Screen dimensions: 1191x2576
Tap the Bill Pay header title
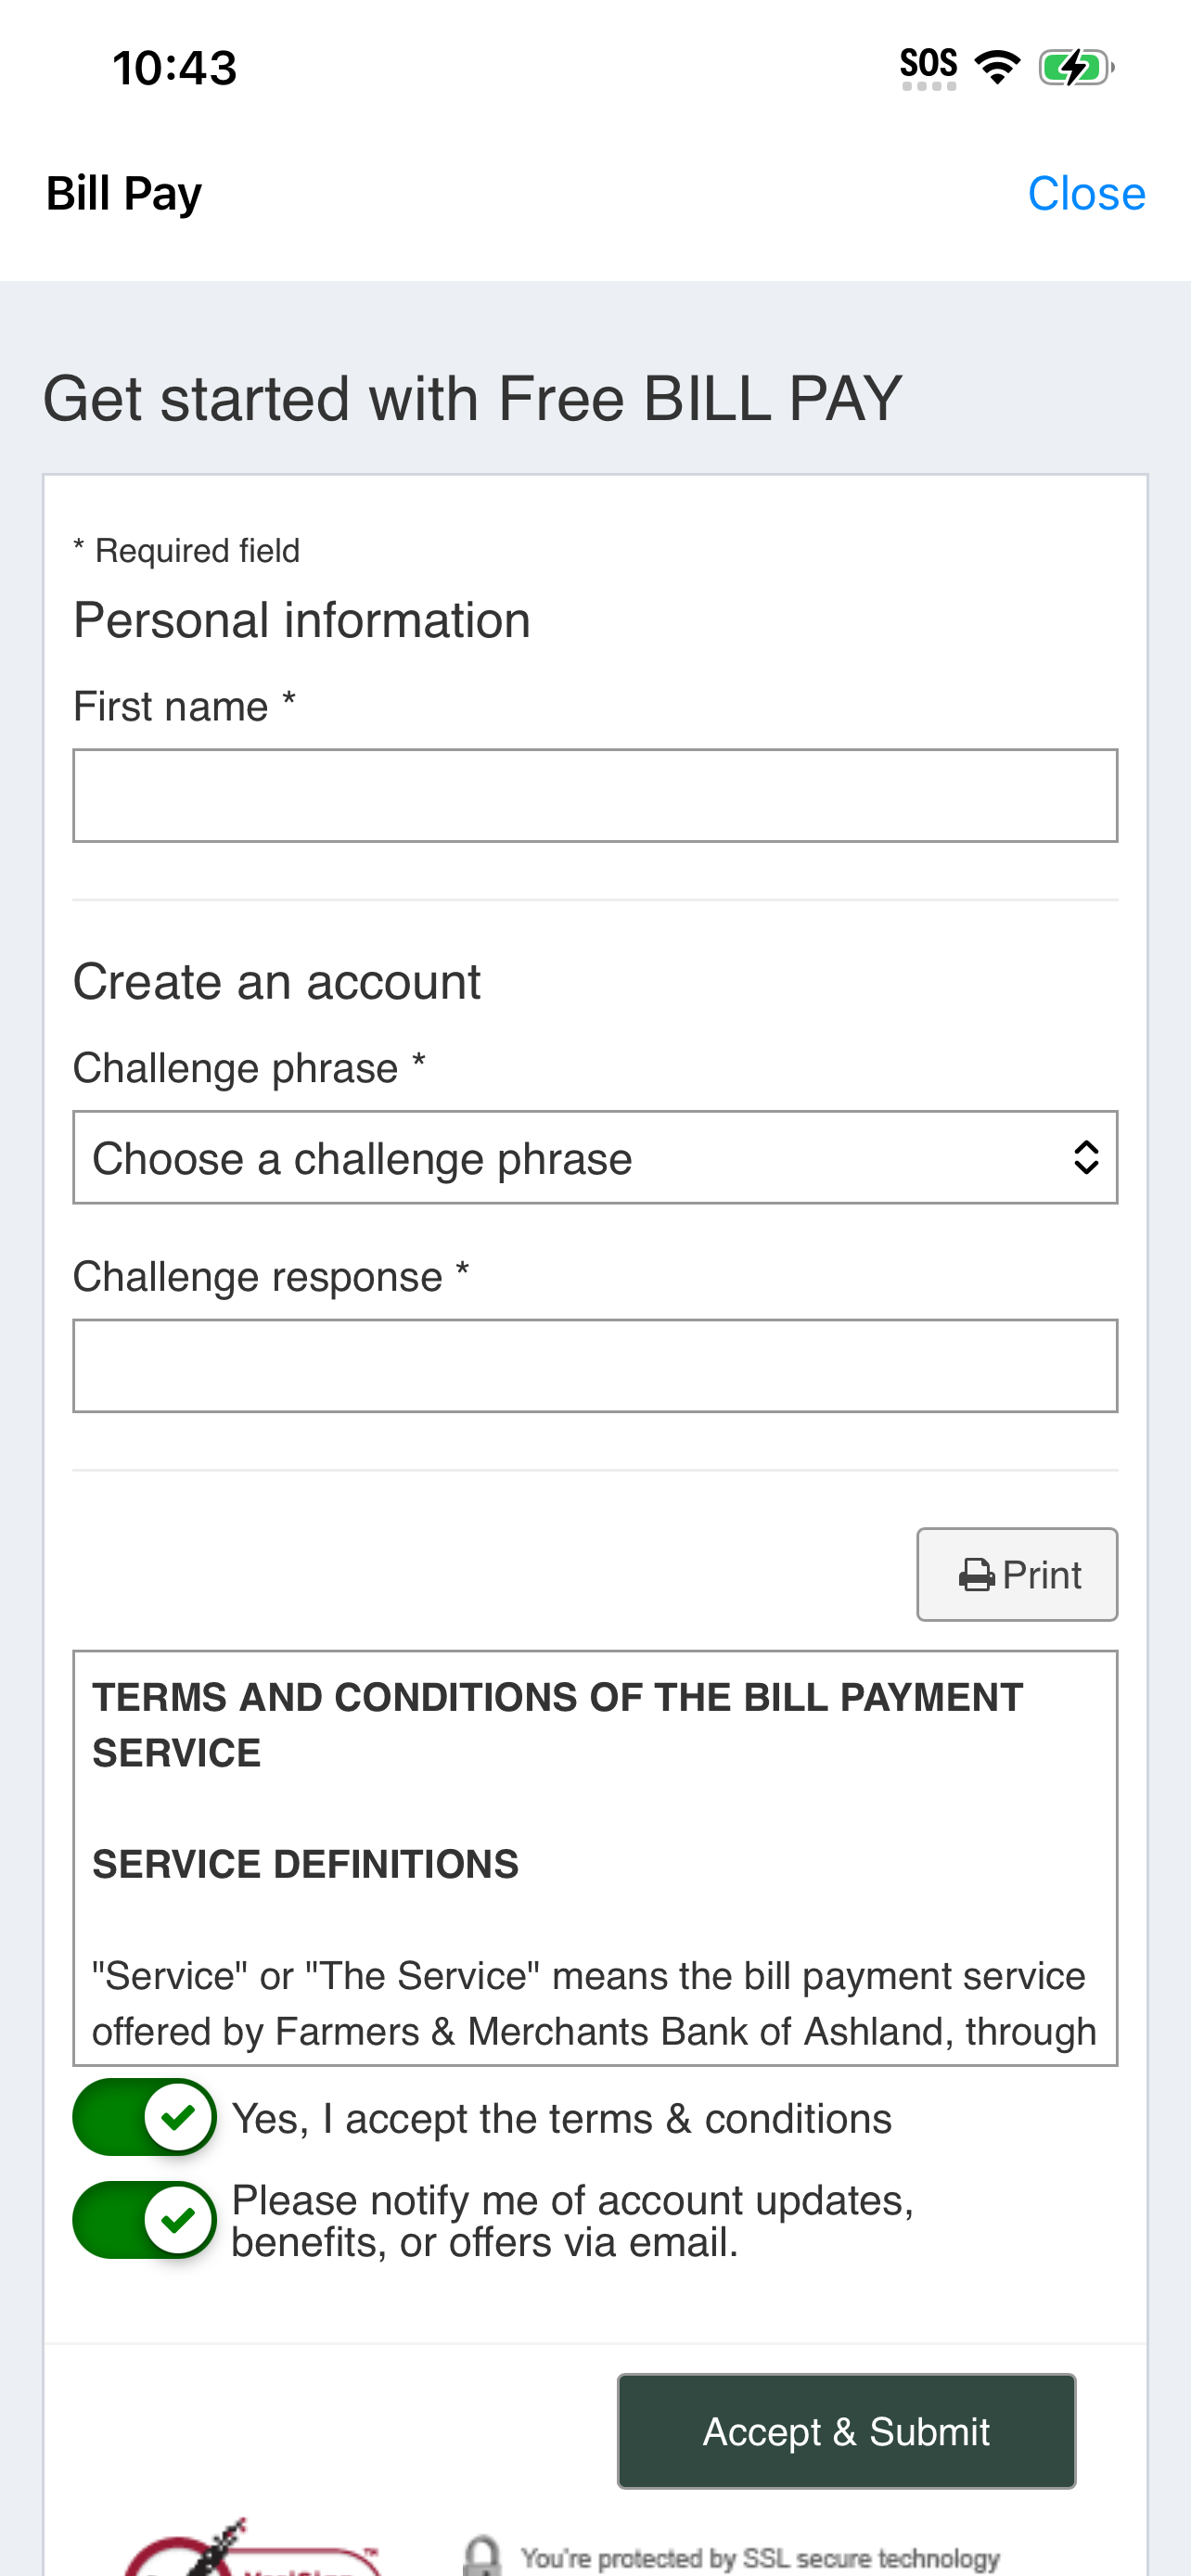(x=124, y=194)
